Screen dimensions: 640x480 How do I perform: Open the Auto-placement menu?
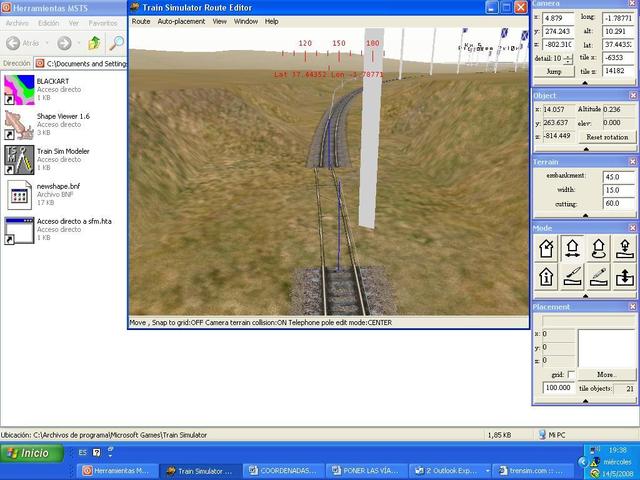tap(181, 21)
